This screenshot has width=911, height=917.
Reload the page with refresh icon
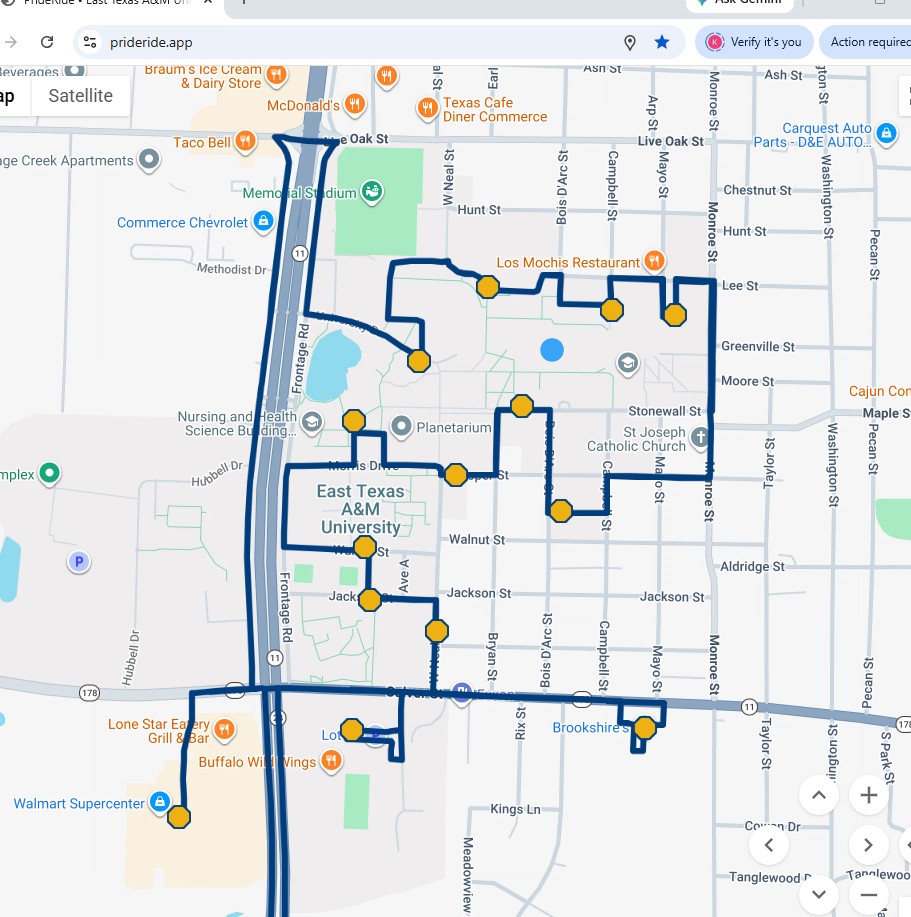coord(47,42)
